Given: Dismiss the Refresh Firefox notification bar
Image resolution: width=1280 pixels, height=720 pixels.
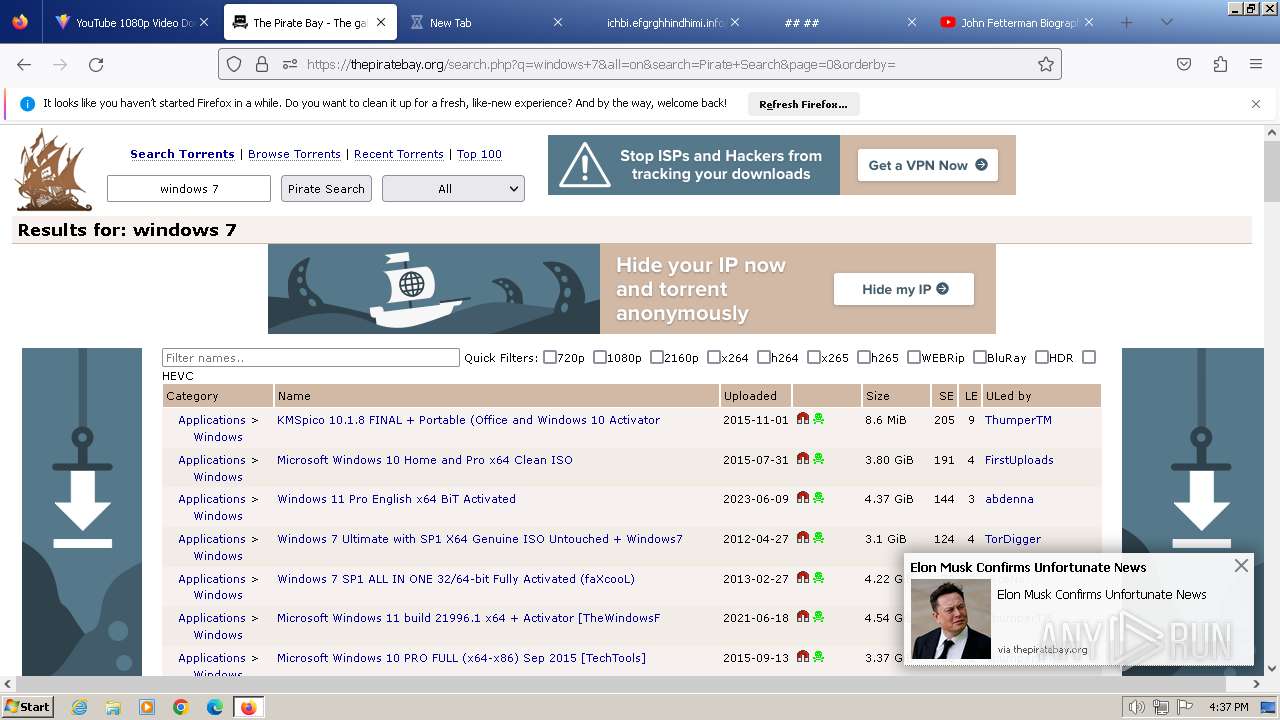Looking at the screenshot, I should 1256,104.
